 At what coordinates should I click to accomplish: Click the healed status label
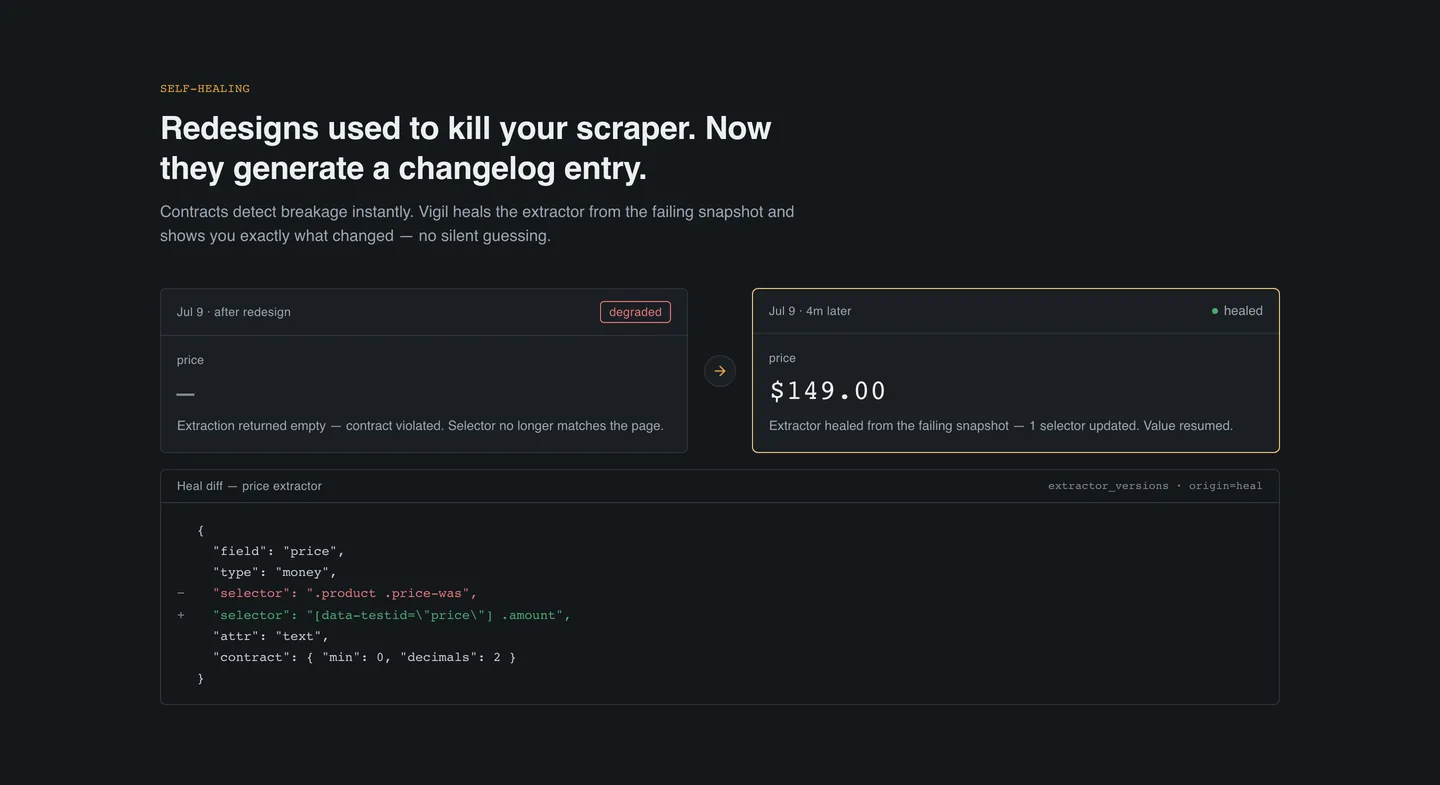click(1243, 311)
